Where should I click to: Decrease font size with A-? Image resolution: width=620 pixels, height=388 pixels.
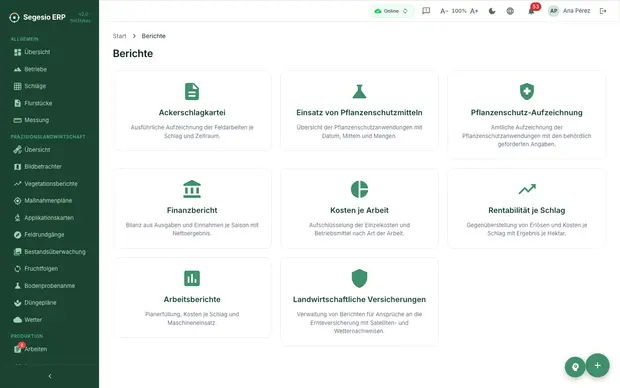point(444,11)
